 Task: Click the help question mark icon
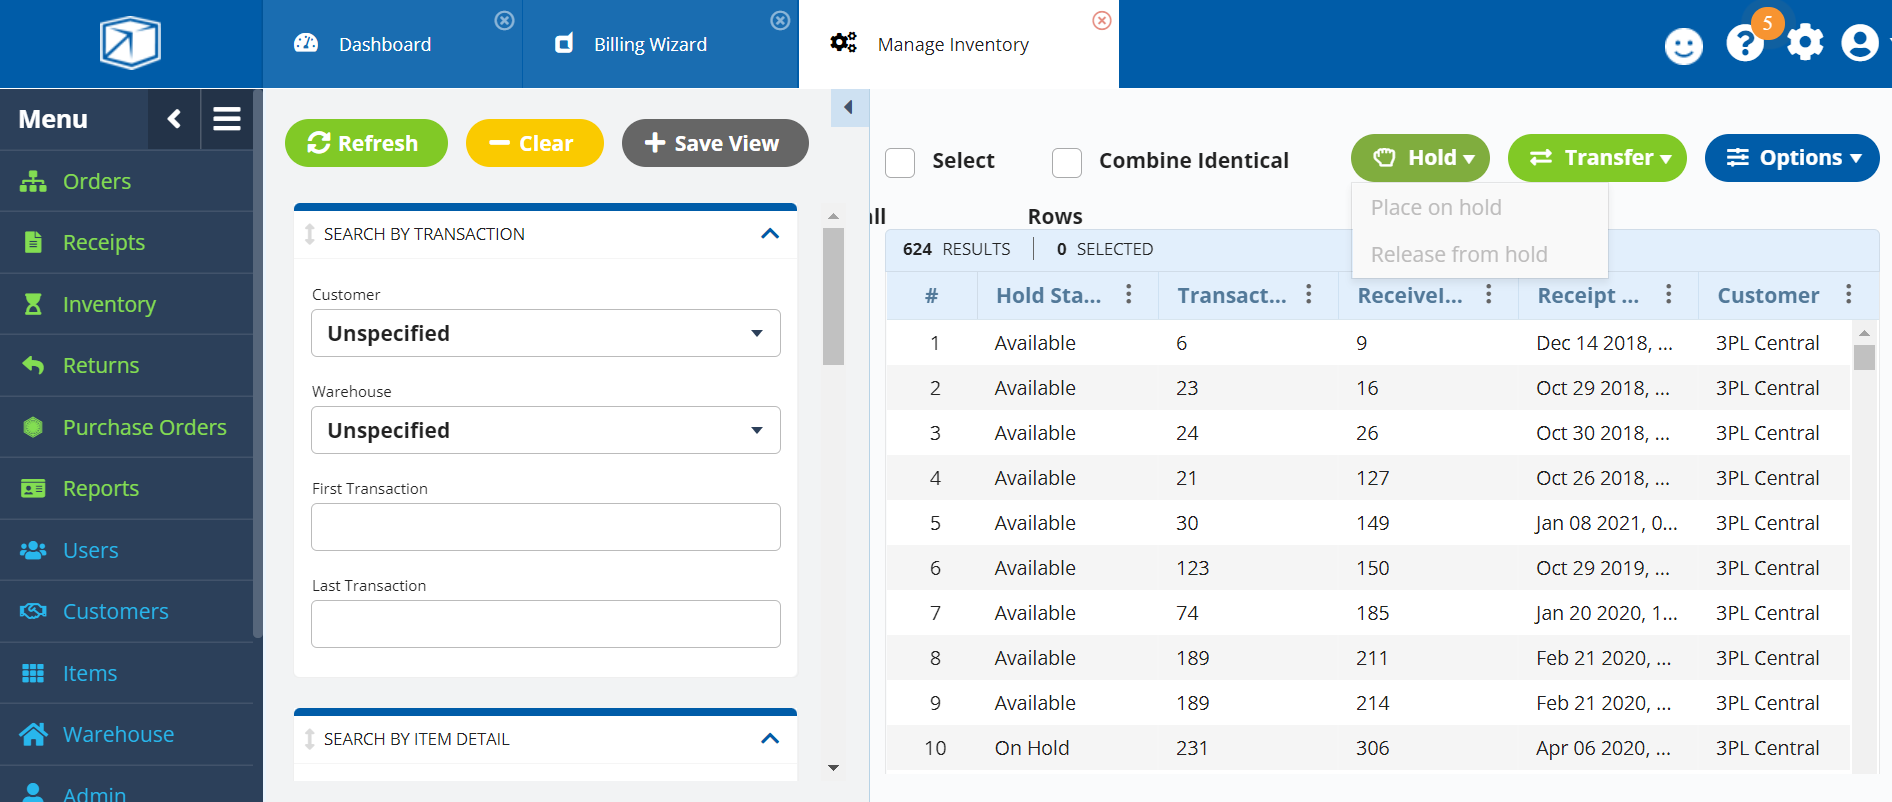pyautogui.click(x=1744, y=44)
